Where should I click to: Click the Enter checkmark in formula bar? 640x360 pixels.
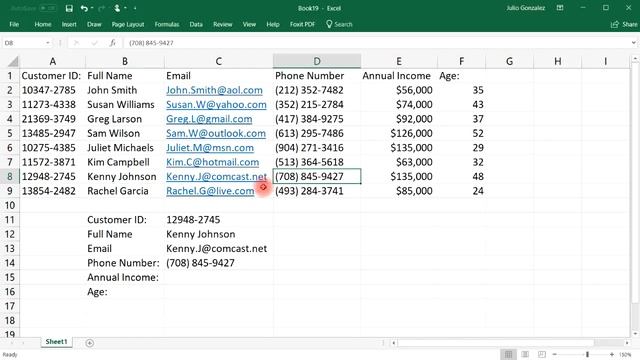tap(94, 43)
